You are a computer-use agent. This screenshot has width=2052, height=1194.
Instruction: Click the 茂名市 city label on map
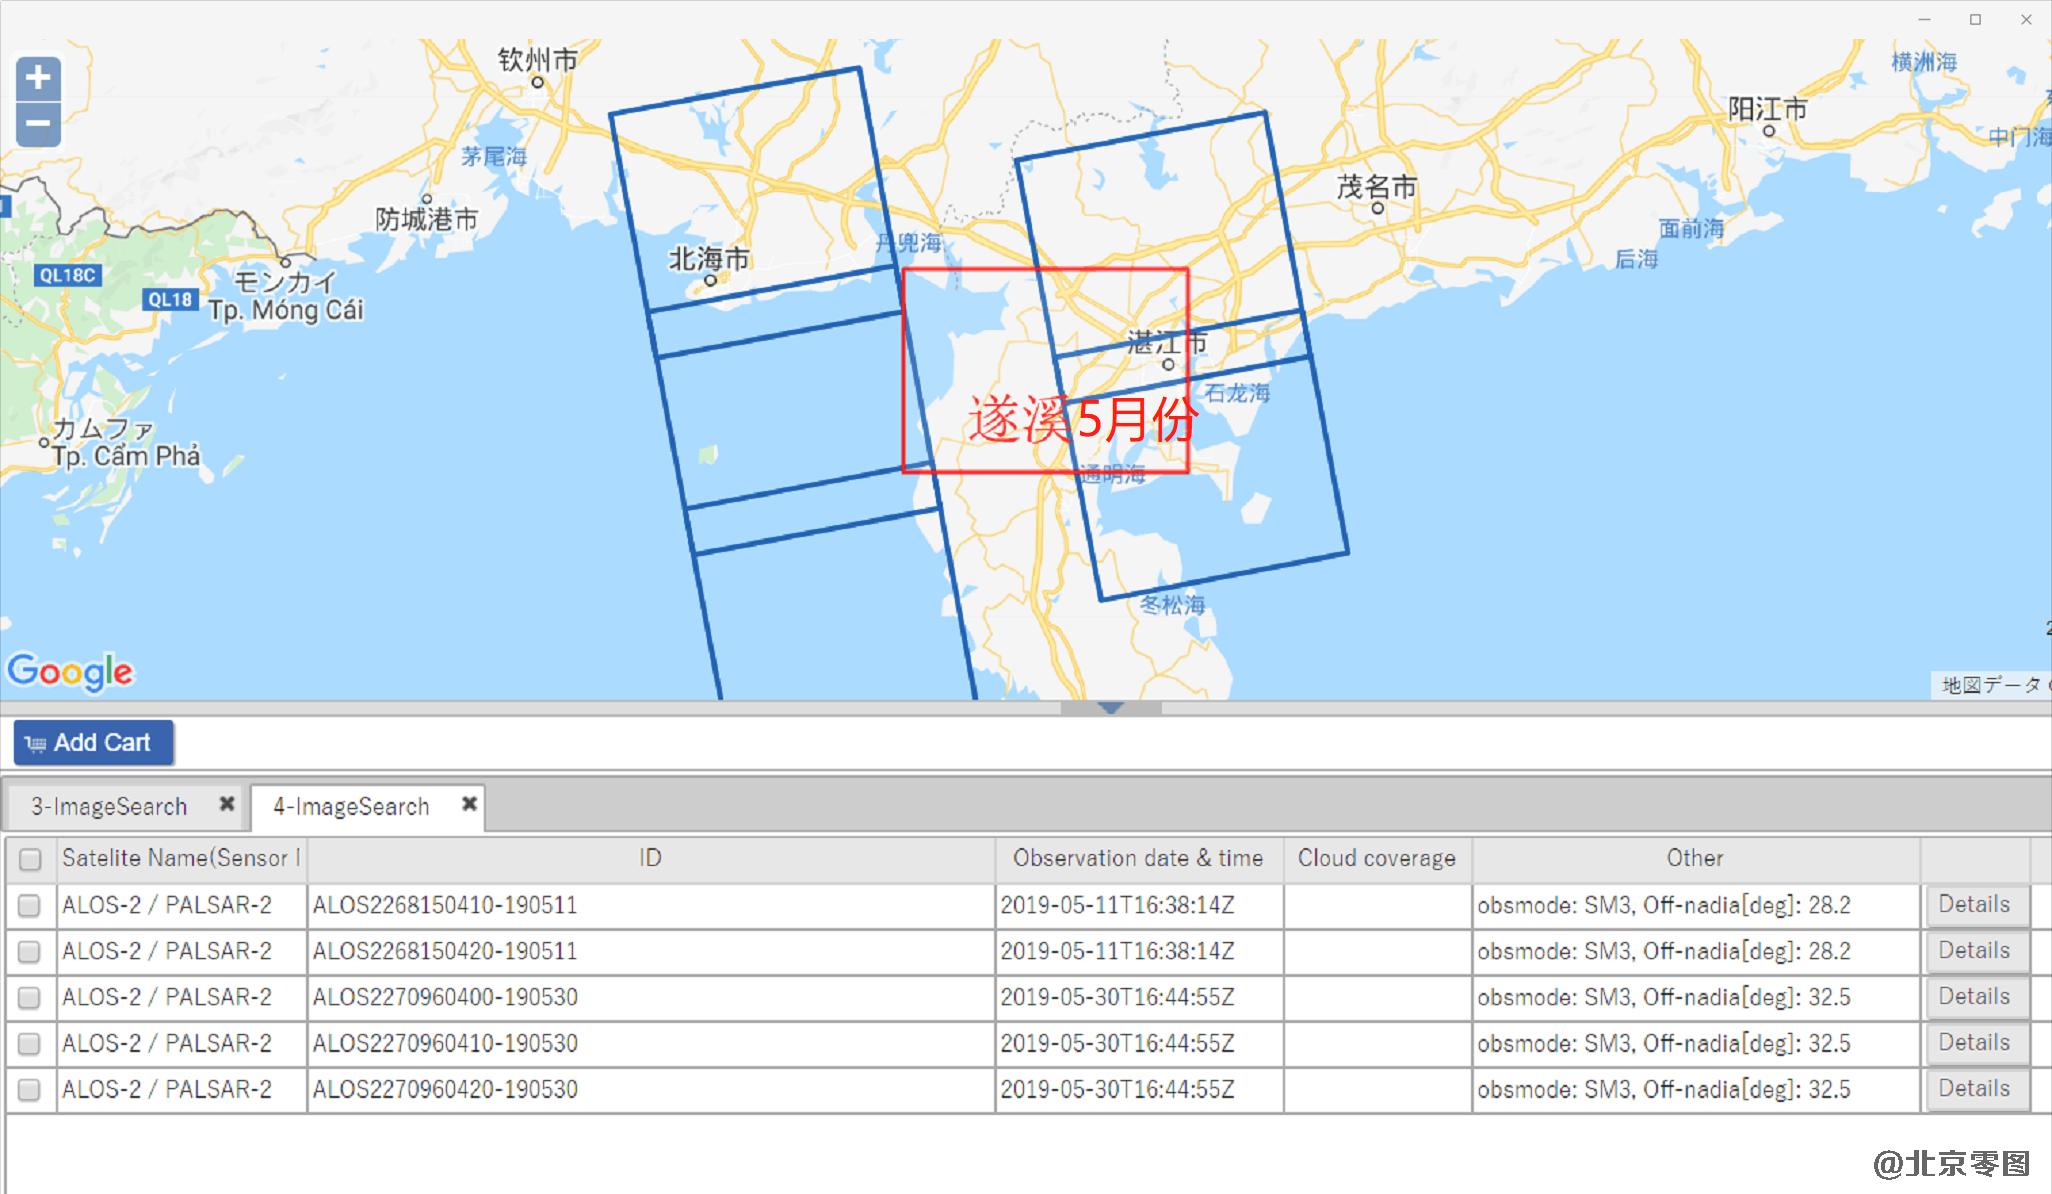(1377, 186)
